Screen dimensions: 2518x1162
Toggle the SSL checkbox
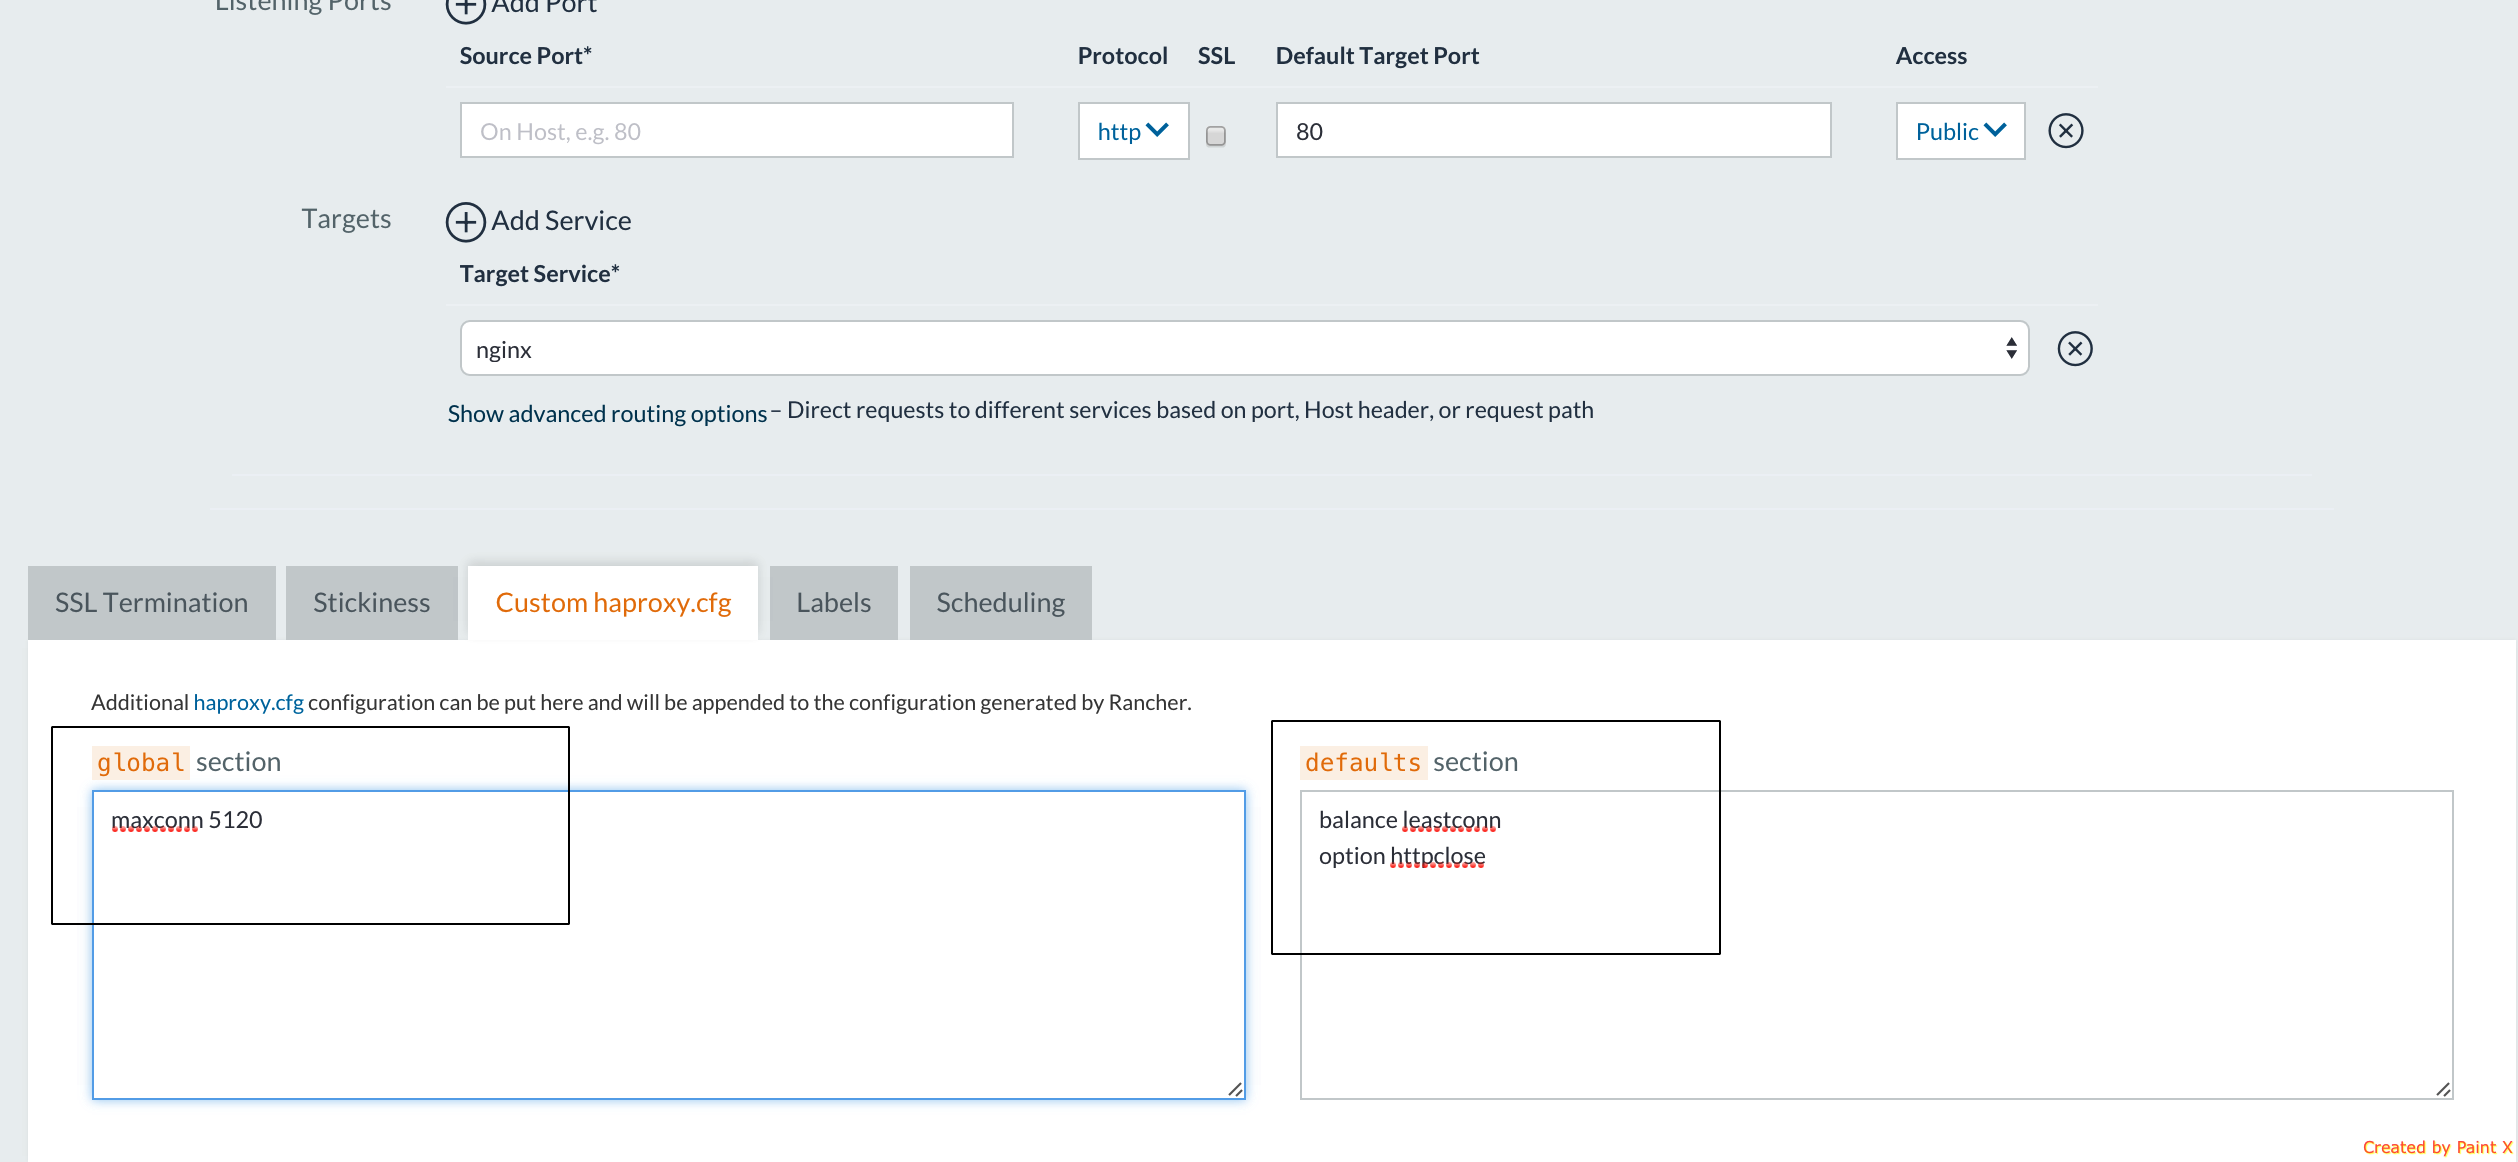click(x=1215, y=136)
